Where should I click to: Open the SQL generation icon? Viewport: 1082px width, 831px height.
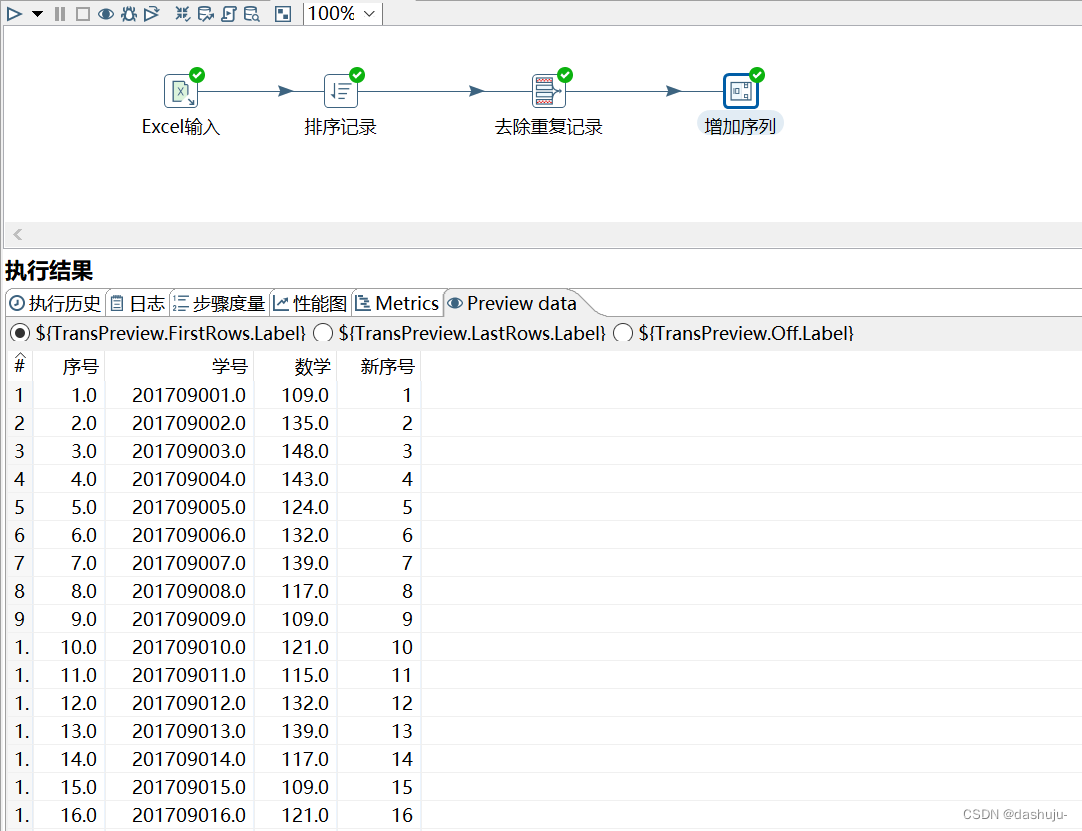click(x=228, y=13)
